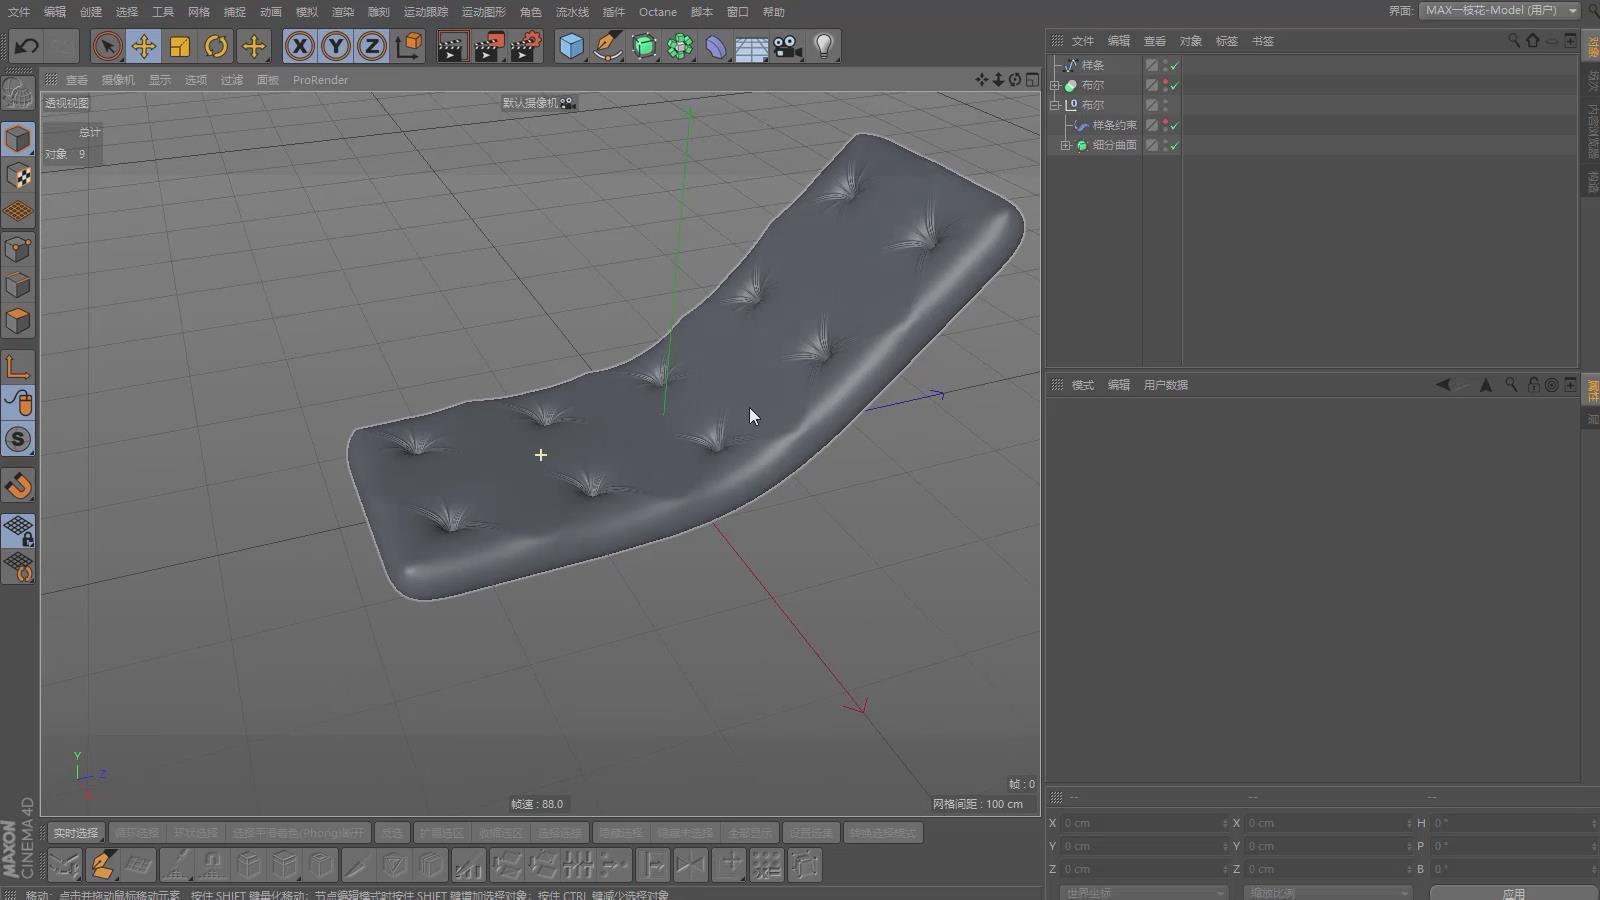Click the Floor environment icon
The height and width of the screenshot is (900, 1600).
pos(752,46)
